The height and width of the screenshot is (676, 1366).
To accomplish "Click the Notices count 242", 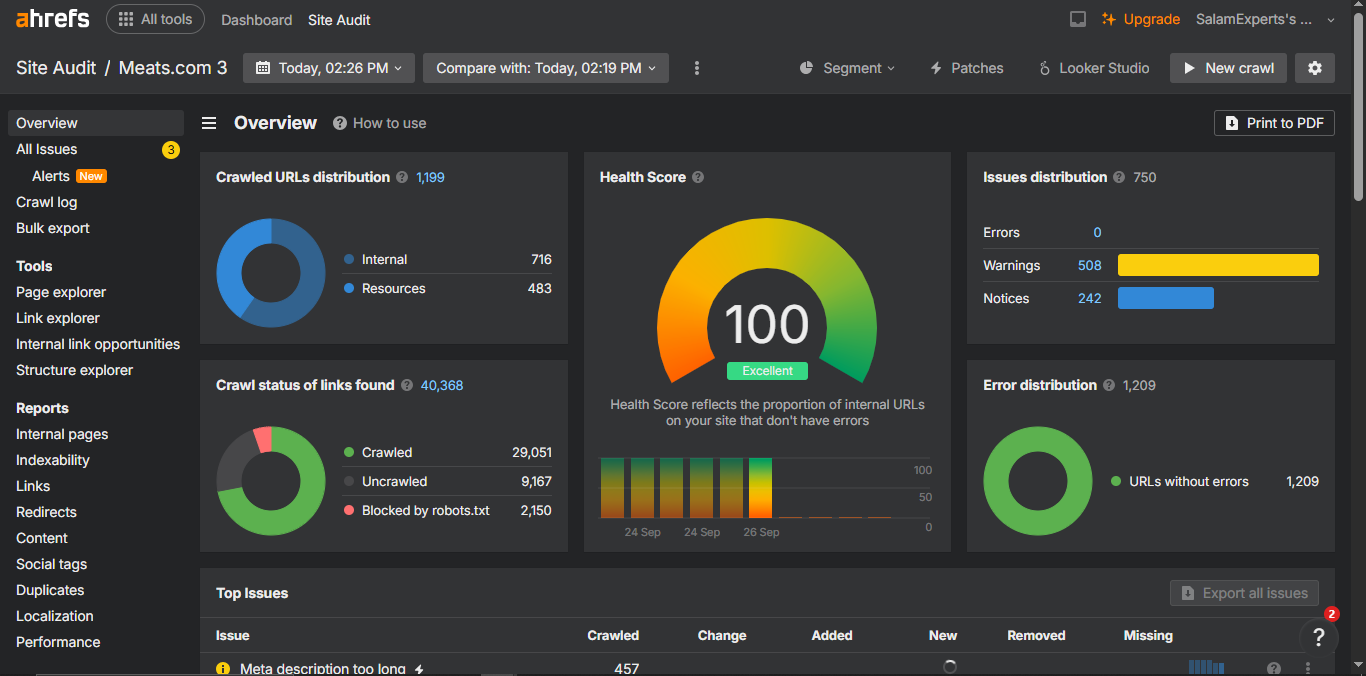I will click(x=1090, y=298).
